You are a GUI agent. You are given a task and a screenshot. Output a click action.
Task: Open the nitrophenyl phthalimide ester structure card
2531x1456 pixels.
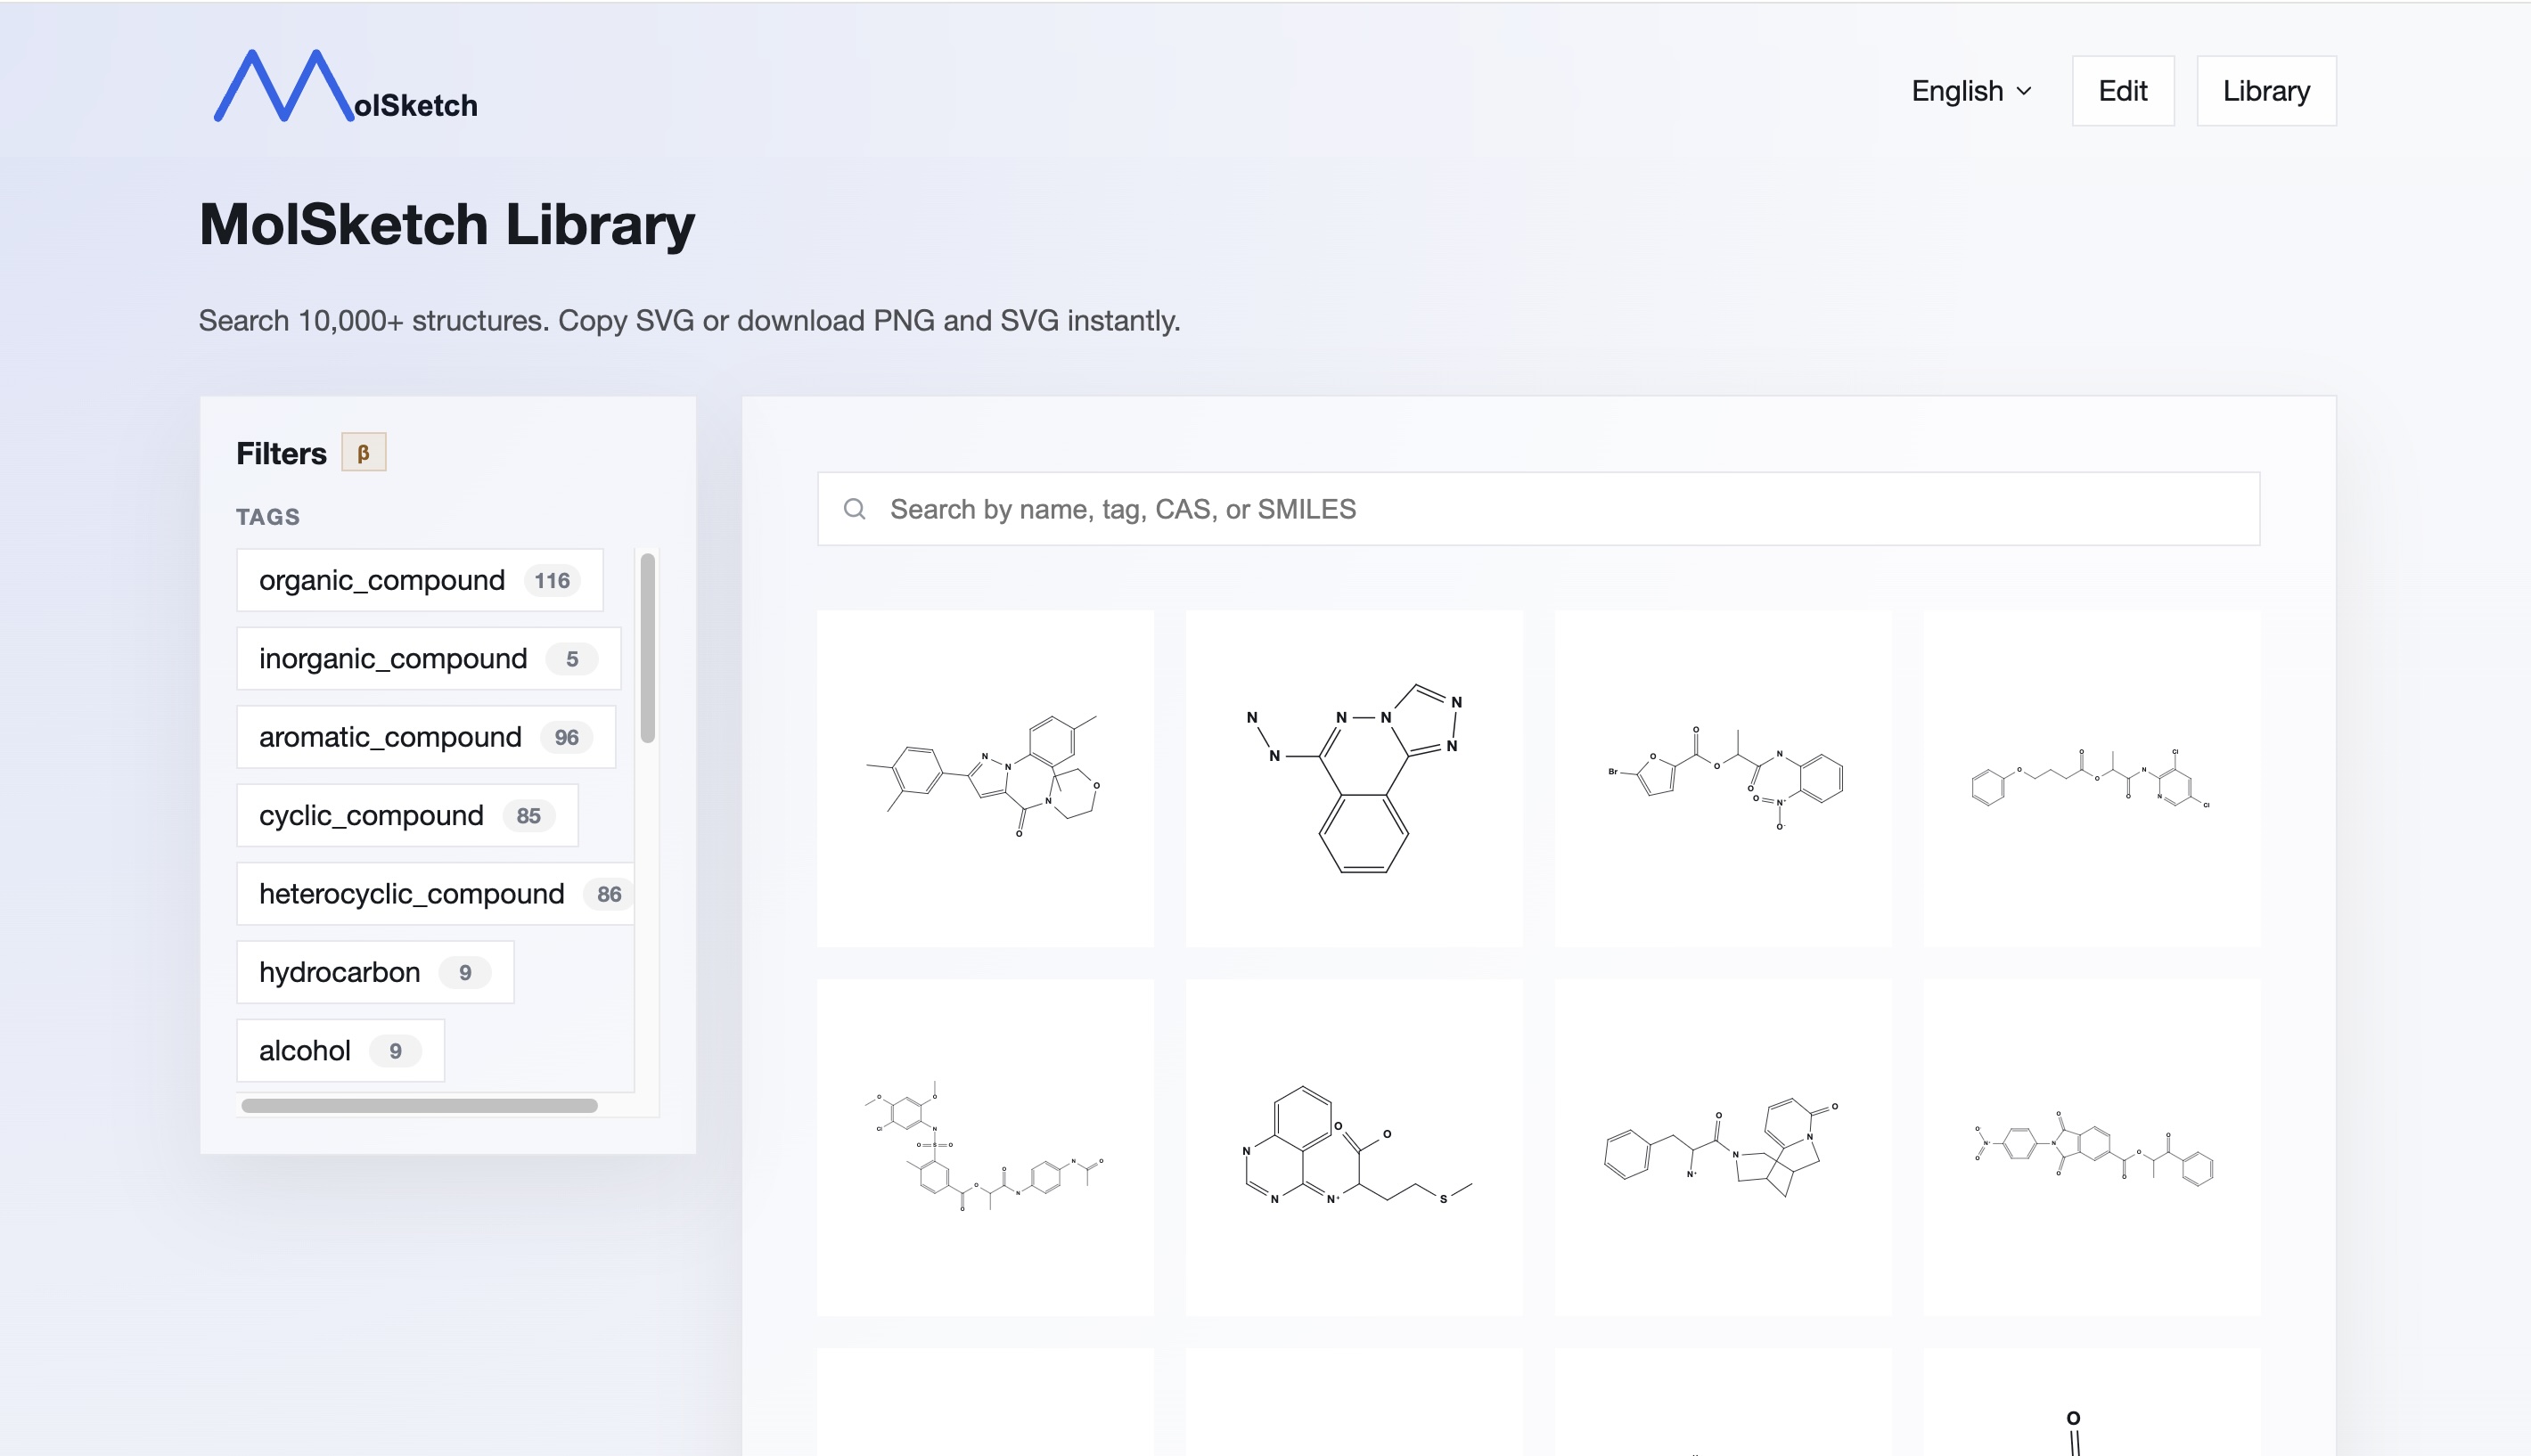tap(2092, 1147)
